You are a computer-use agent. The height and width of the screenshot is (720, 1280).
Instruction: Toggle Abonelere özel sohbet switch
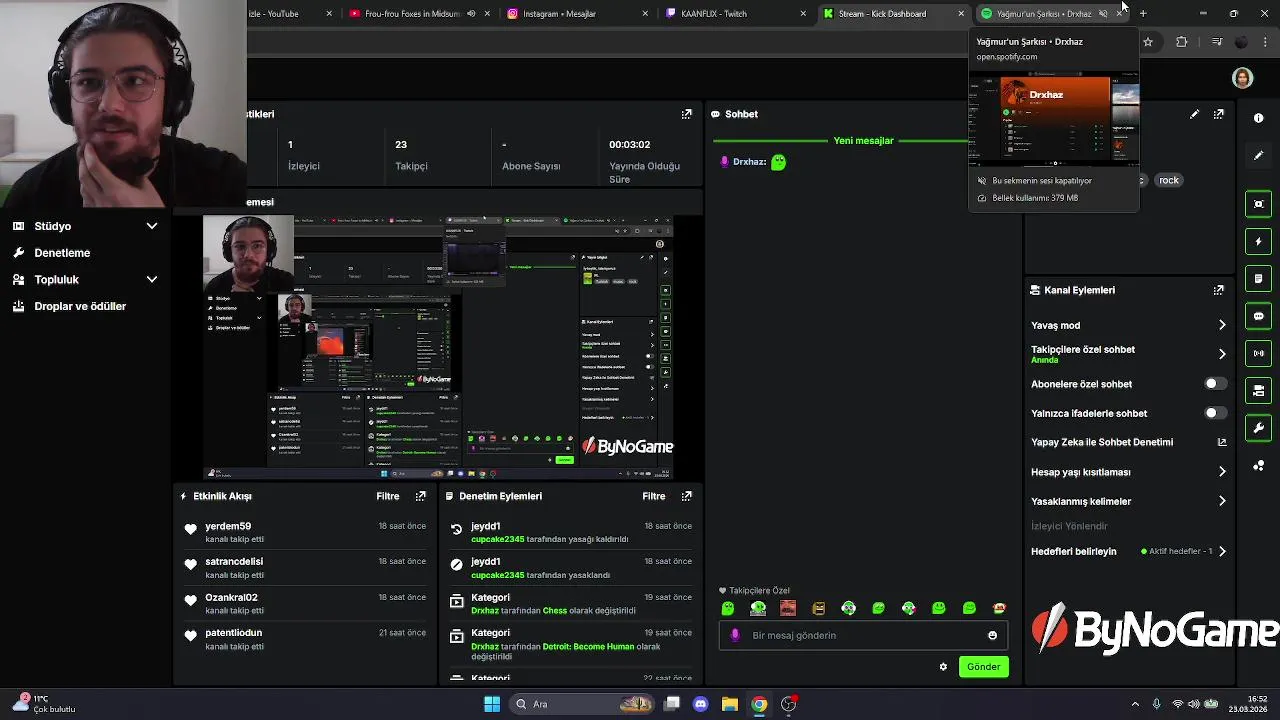(x=1214, y=384)
